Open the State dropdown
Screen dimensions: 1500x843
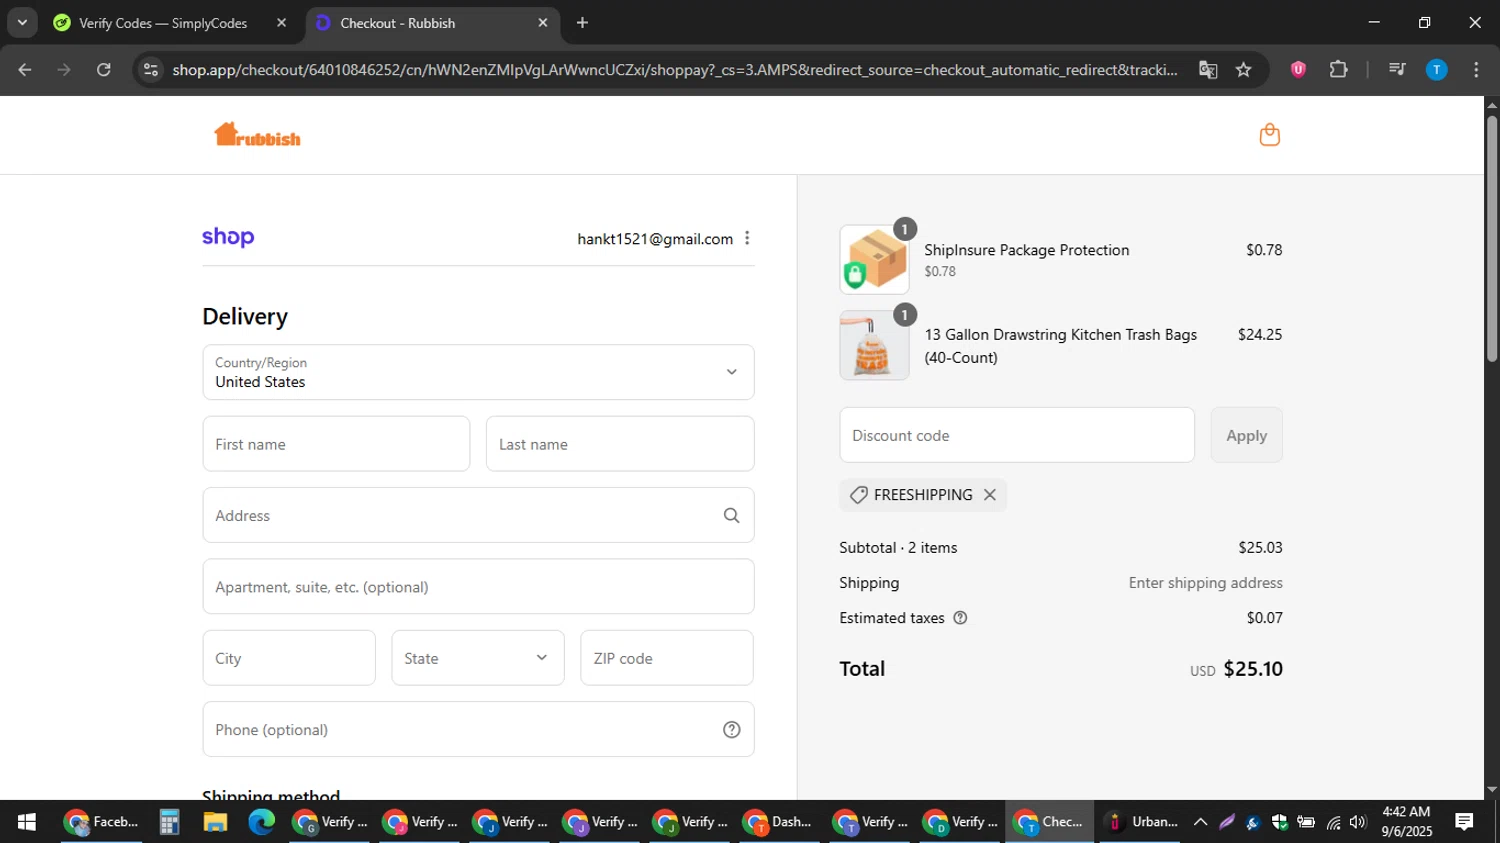click(x=478, y=658)
